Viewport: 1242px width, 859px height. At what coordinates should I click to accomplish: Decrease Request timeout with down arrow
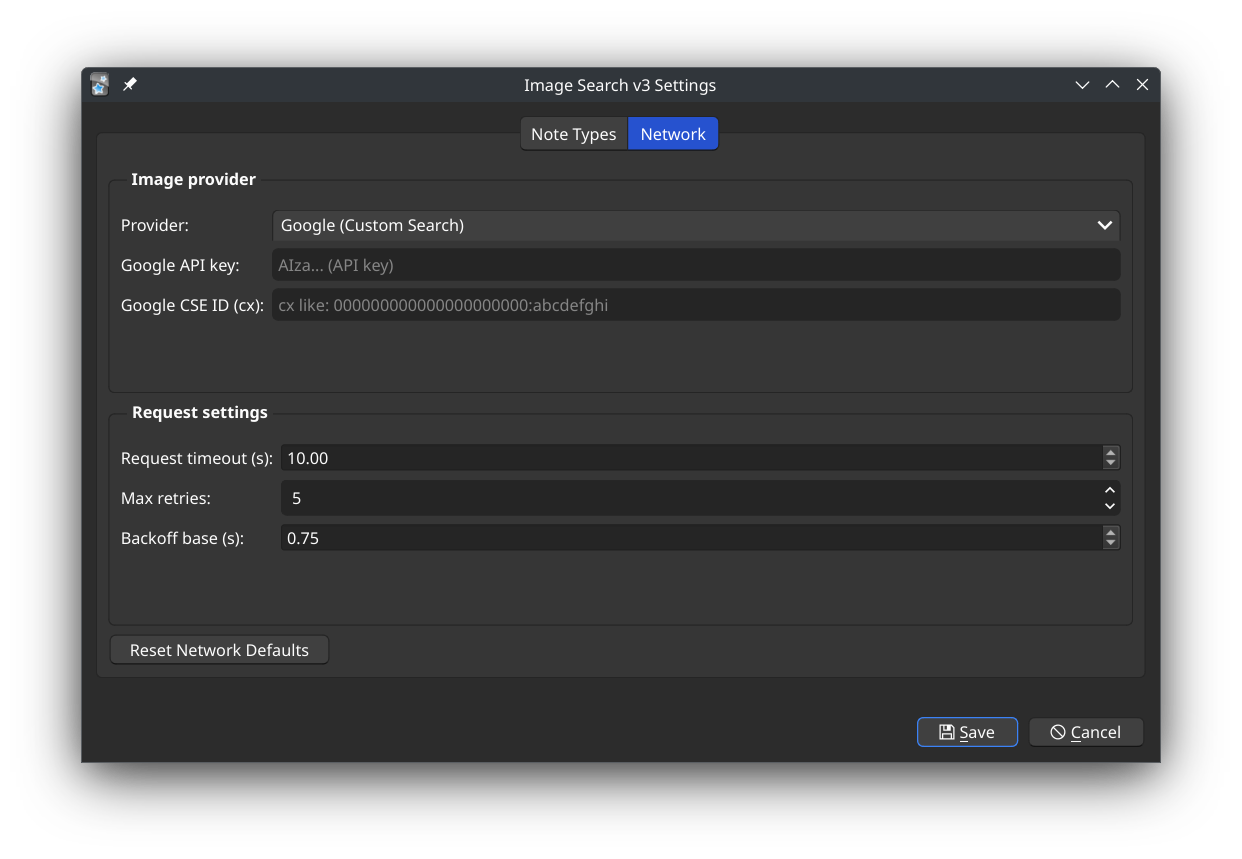point(1110,463)
